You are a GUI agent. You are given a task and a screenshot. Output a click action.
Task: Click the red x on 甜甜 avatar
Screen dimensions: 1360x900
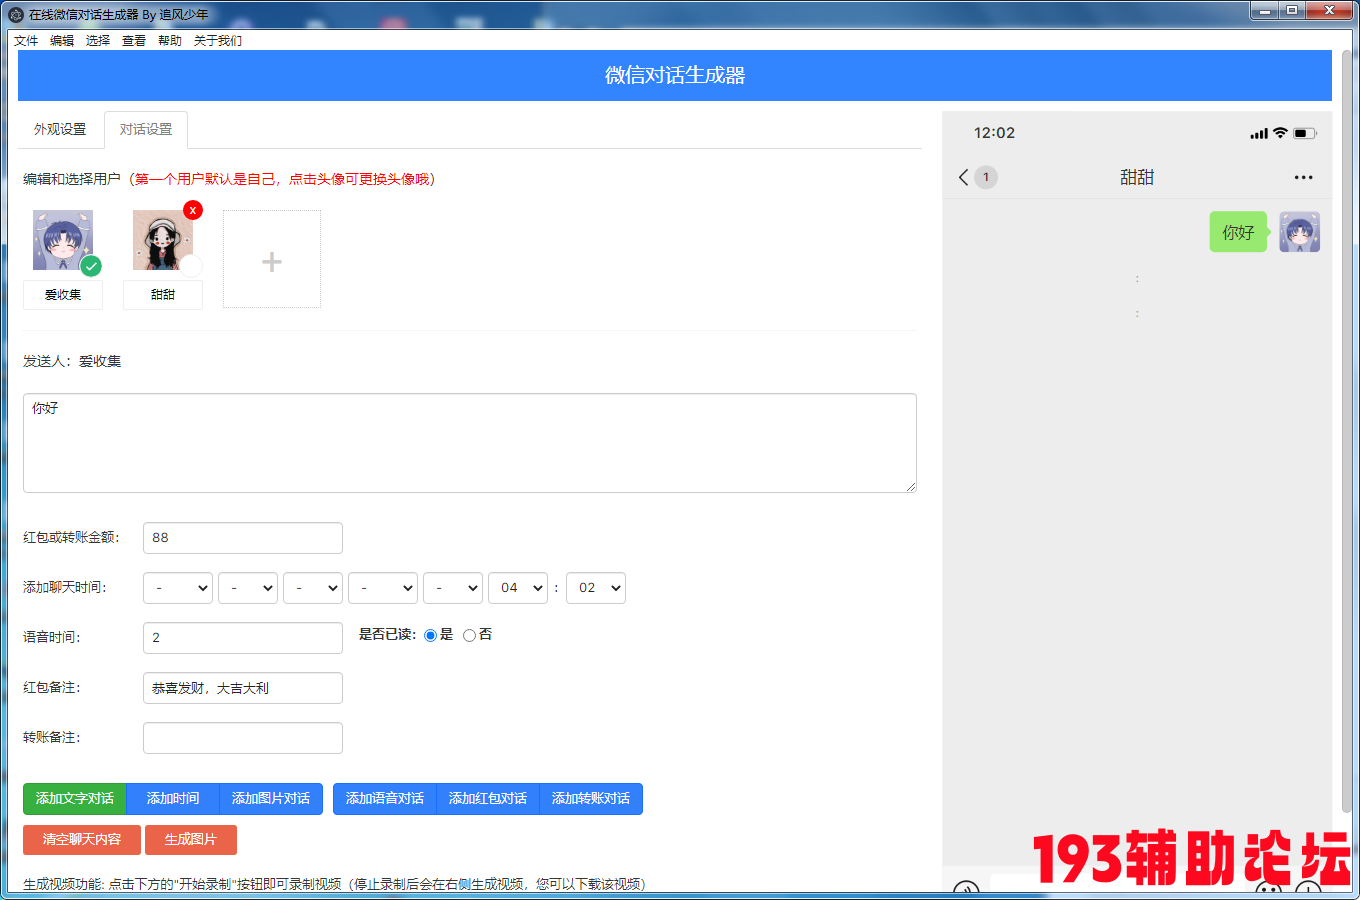click(x=193, y=210)
